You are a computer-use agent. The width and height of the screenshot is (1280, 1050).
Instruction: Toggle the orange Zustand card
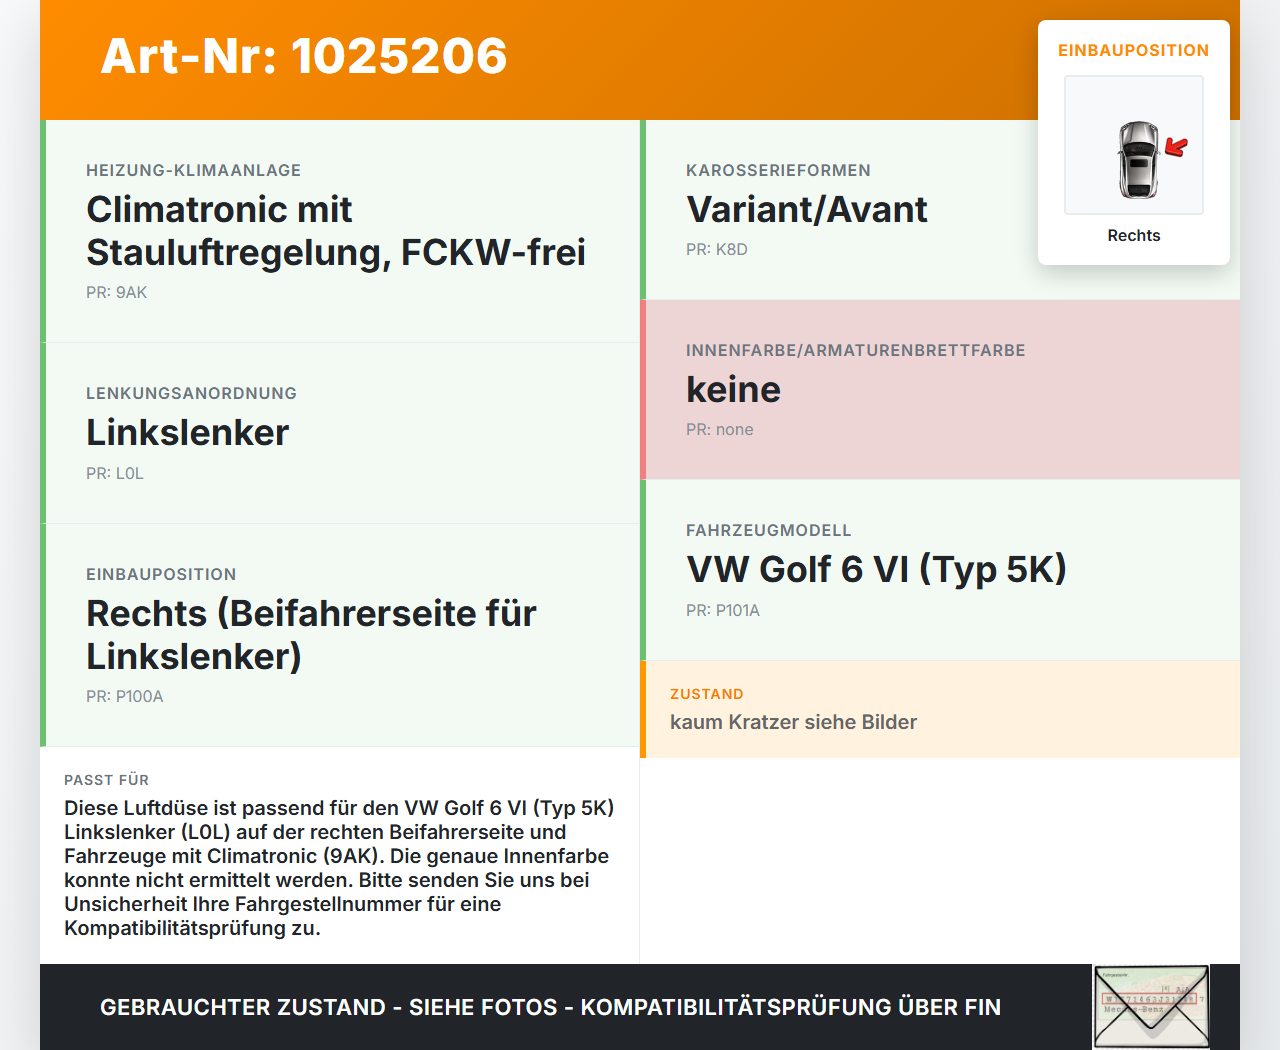click(940, 708)
